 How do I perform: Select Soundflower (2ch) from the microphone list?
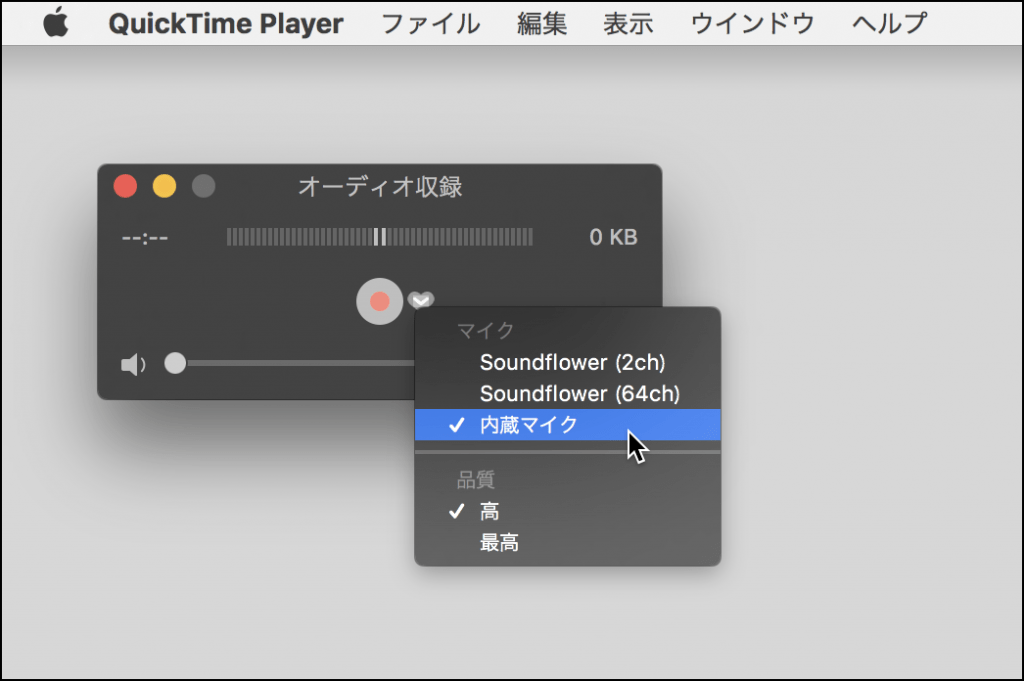(x=574, y=363)
